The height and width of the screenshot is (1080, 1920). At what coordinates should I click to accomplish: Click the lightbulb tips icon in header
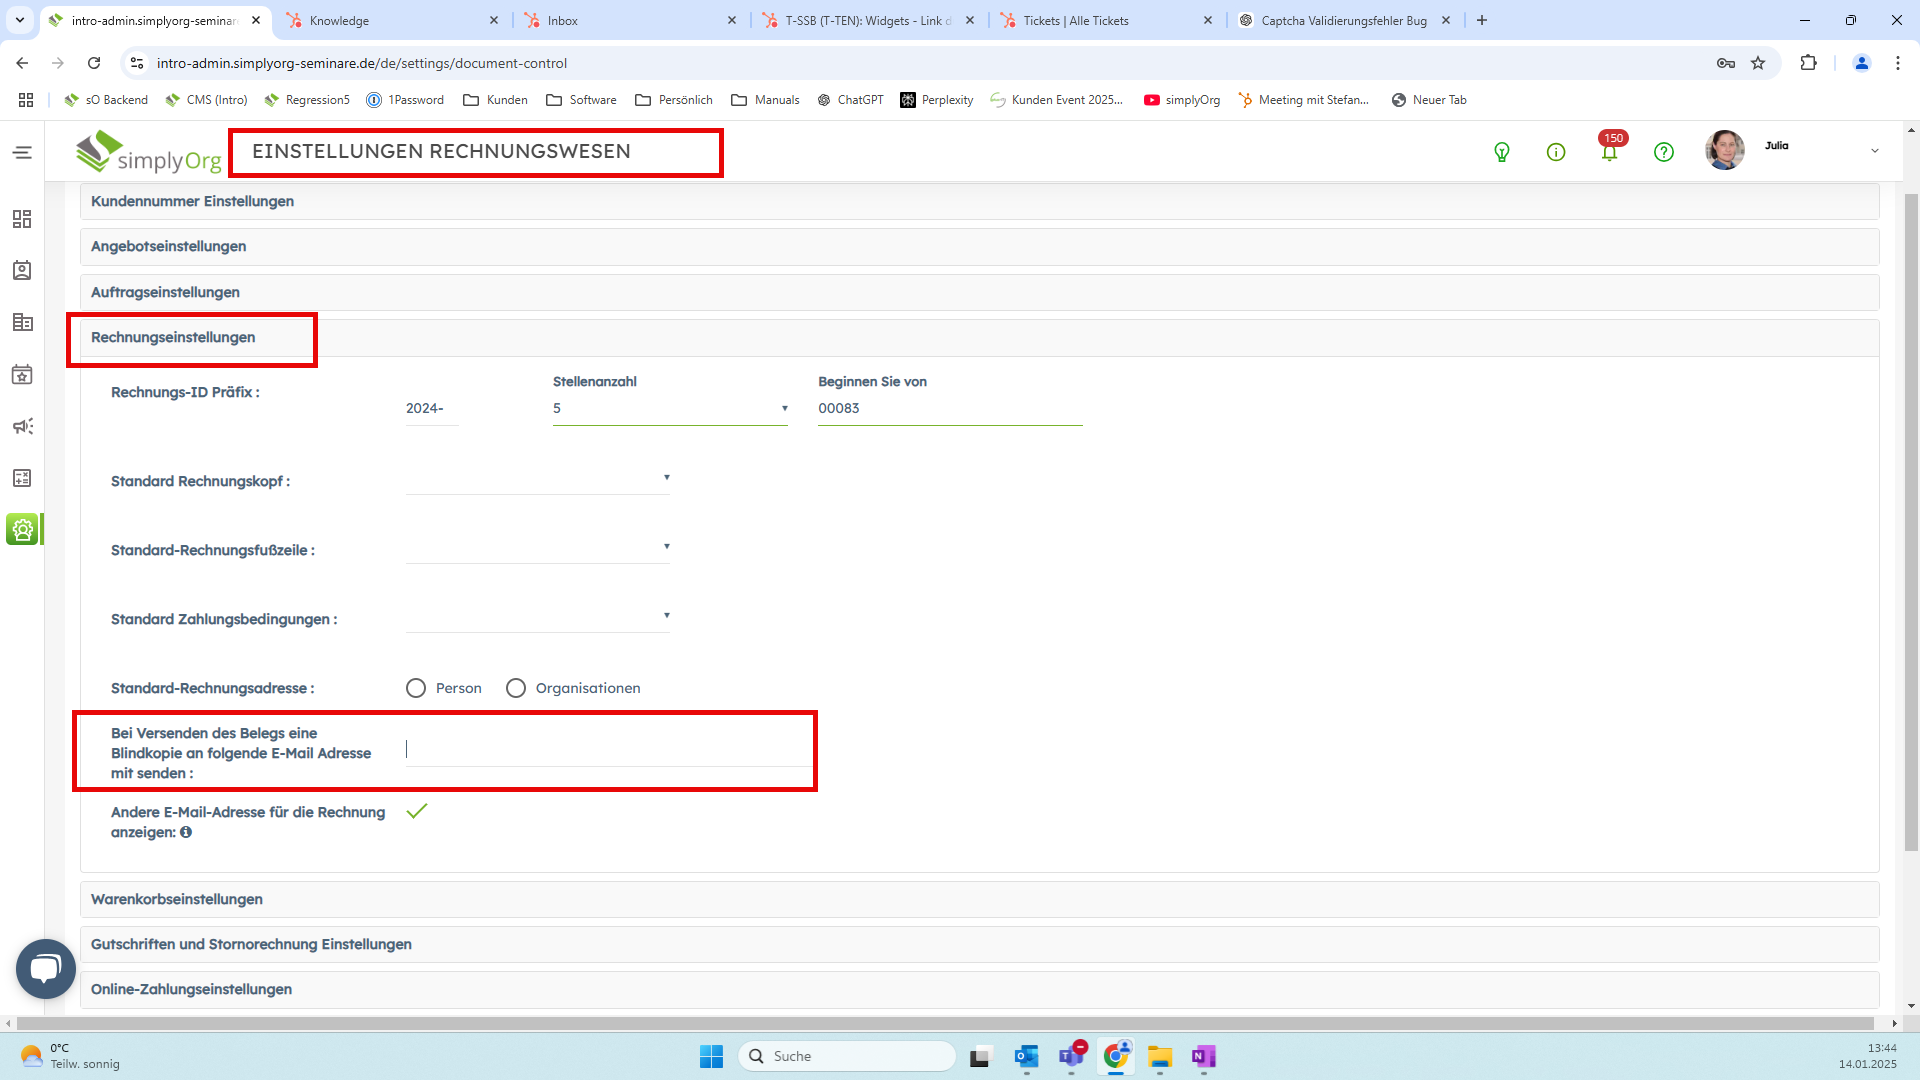[1501, 152]
